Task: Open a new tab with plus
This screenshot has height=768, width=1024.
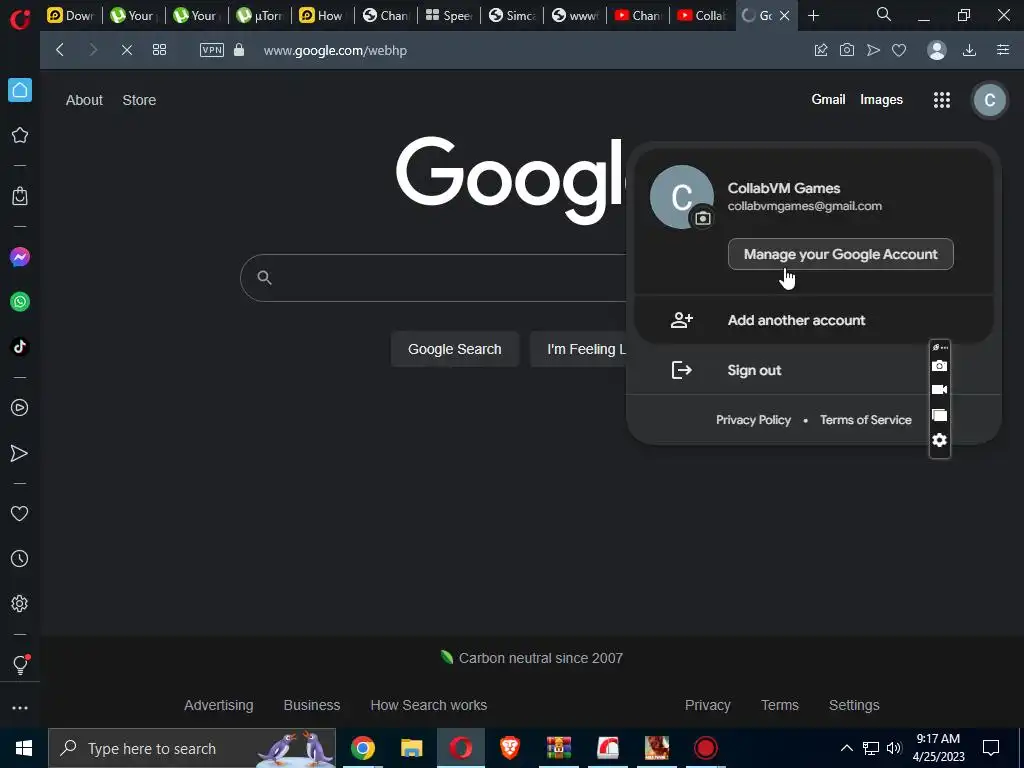Action: coord(814,16)
